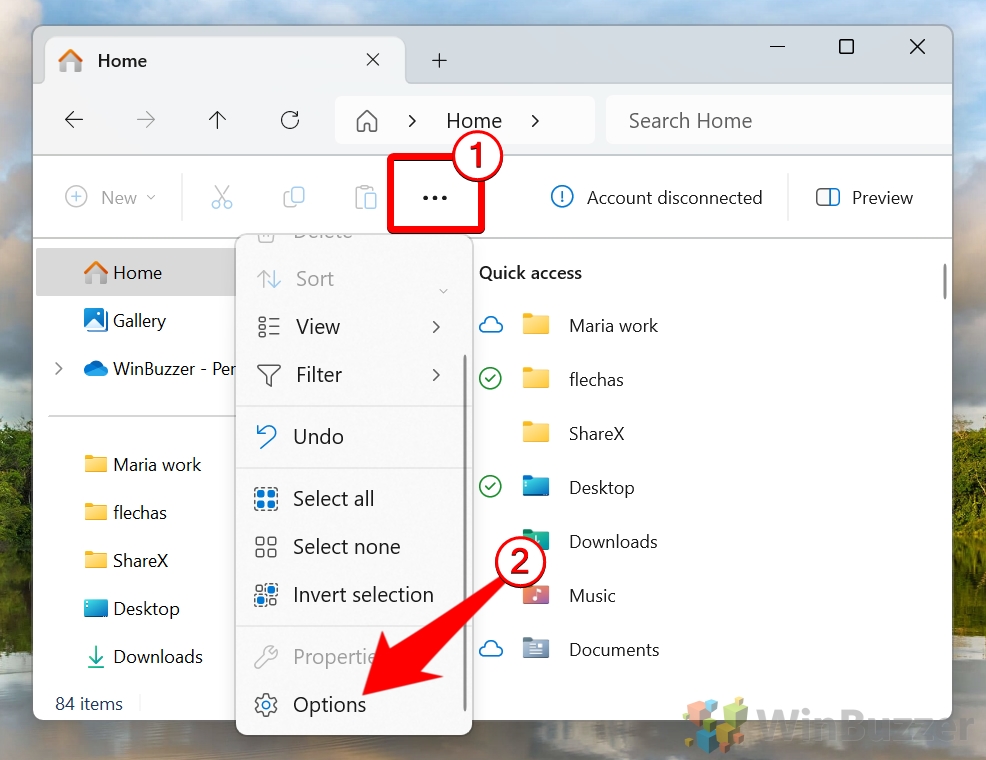Click the Home breadcrumb in address bar
The width and height of the screenshot is (986, 760).
tap(474, 120)
